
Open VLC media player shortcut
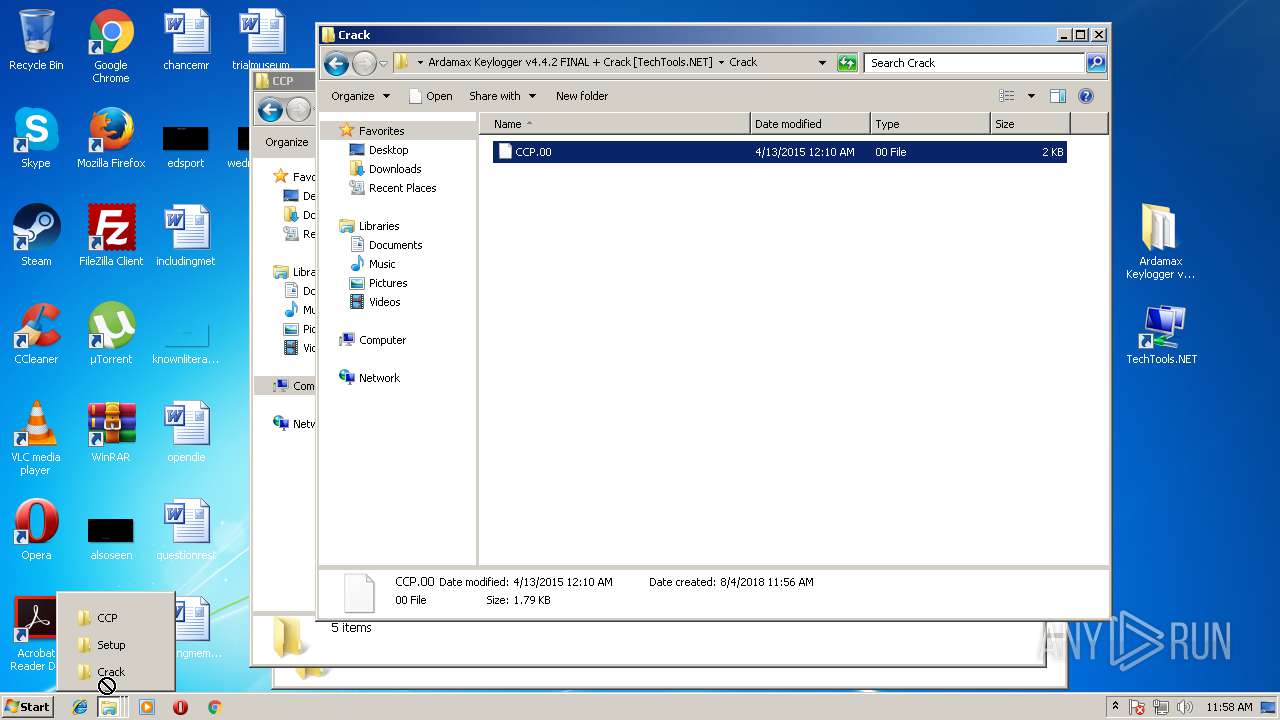[36, 438]
